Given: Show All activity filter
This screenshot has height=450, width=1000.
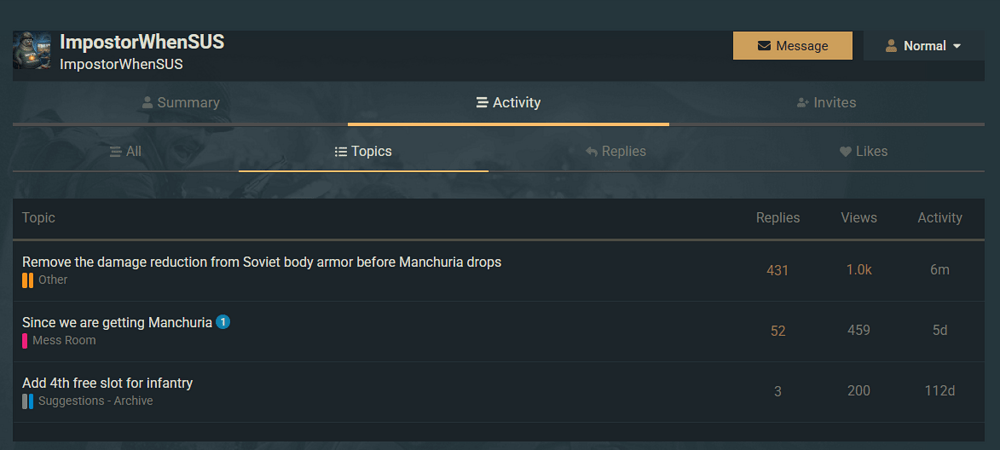Looking at the screenshot, I should [x=126, y=152].
